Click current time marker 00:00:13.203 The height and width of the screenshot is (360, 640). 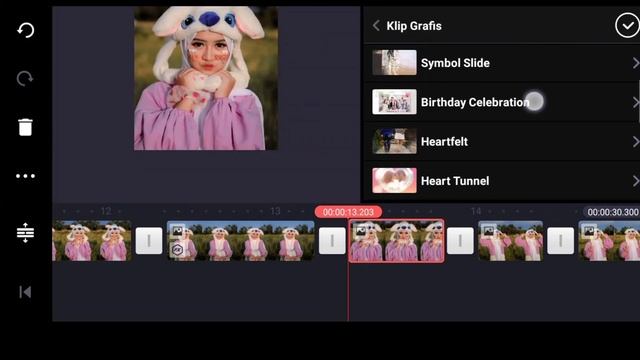[x=348, y=212]
